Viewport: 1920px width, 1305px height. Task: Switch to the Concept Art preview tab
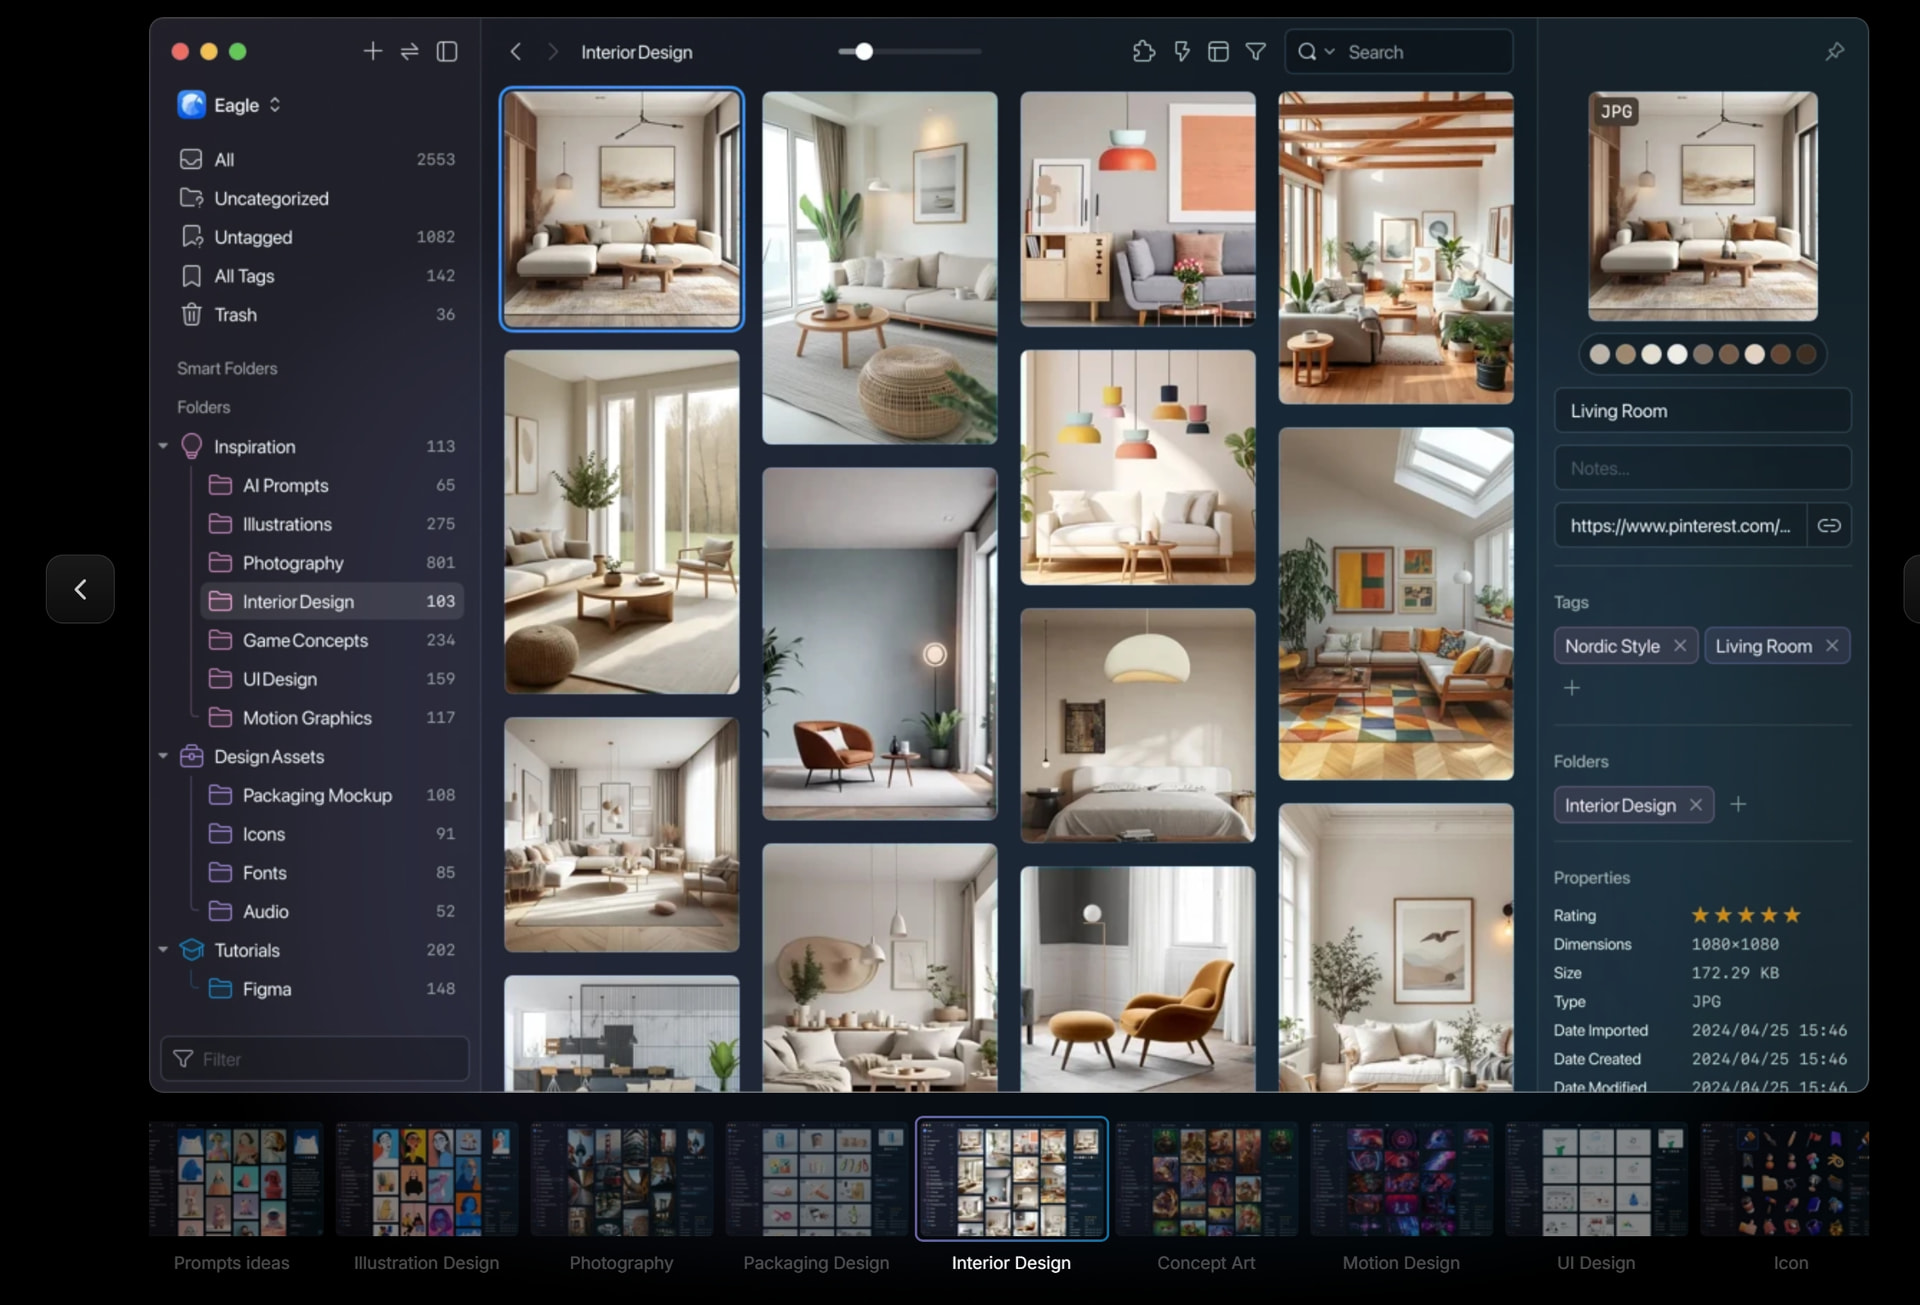[x=1206, y=1195]
